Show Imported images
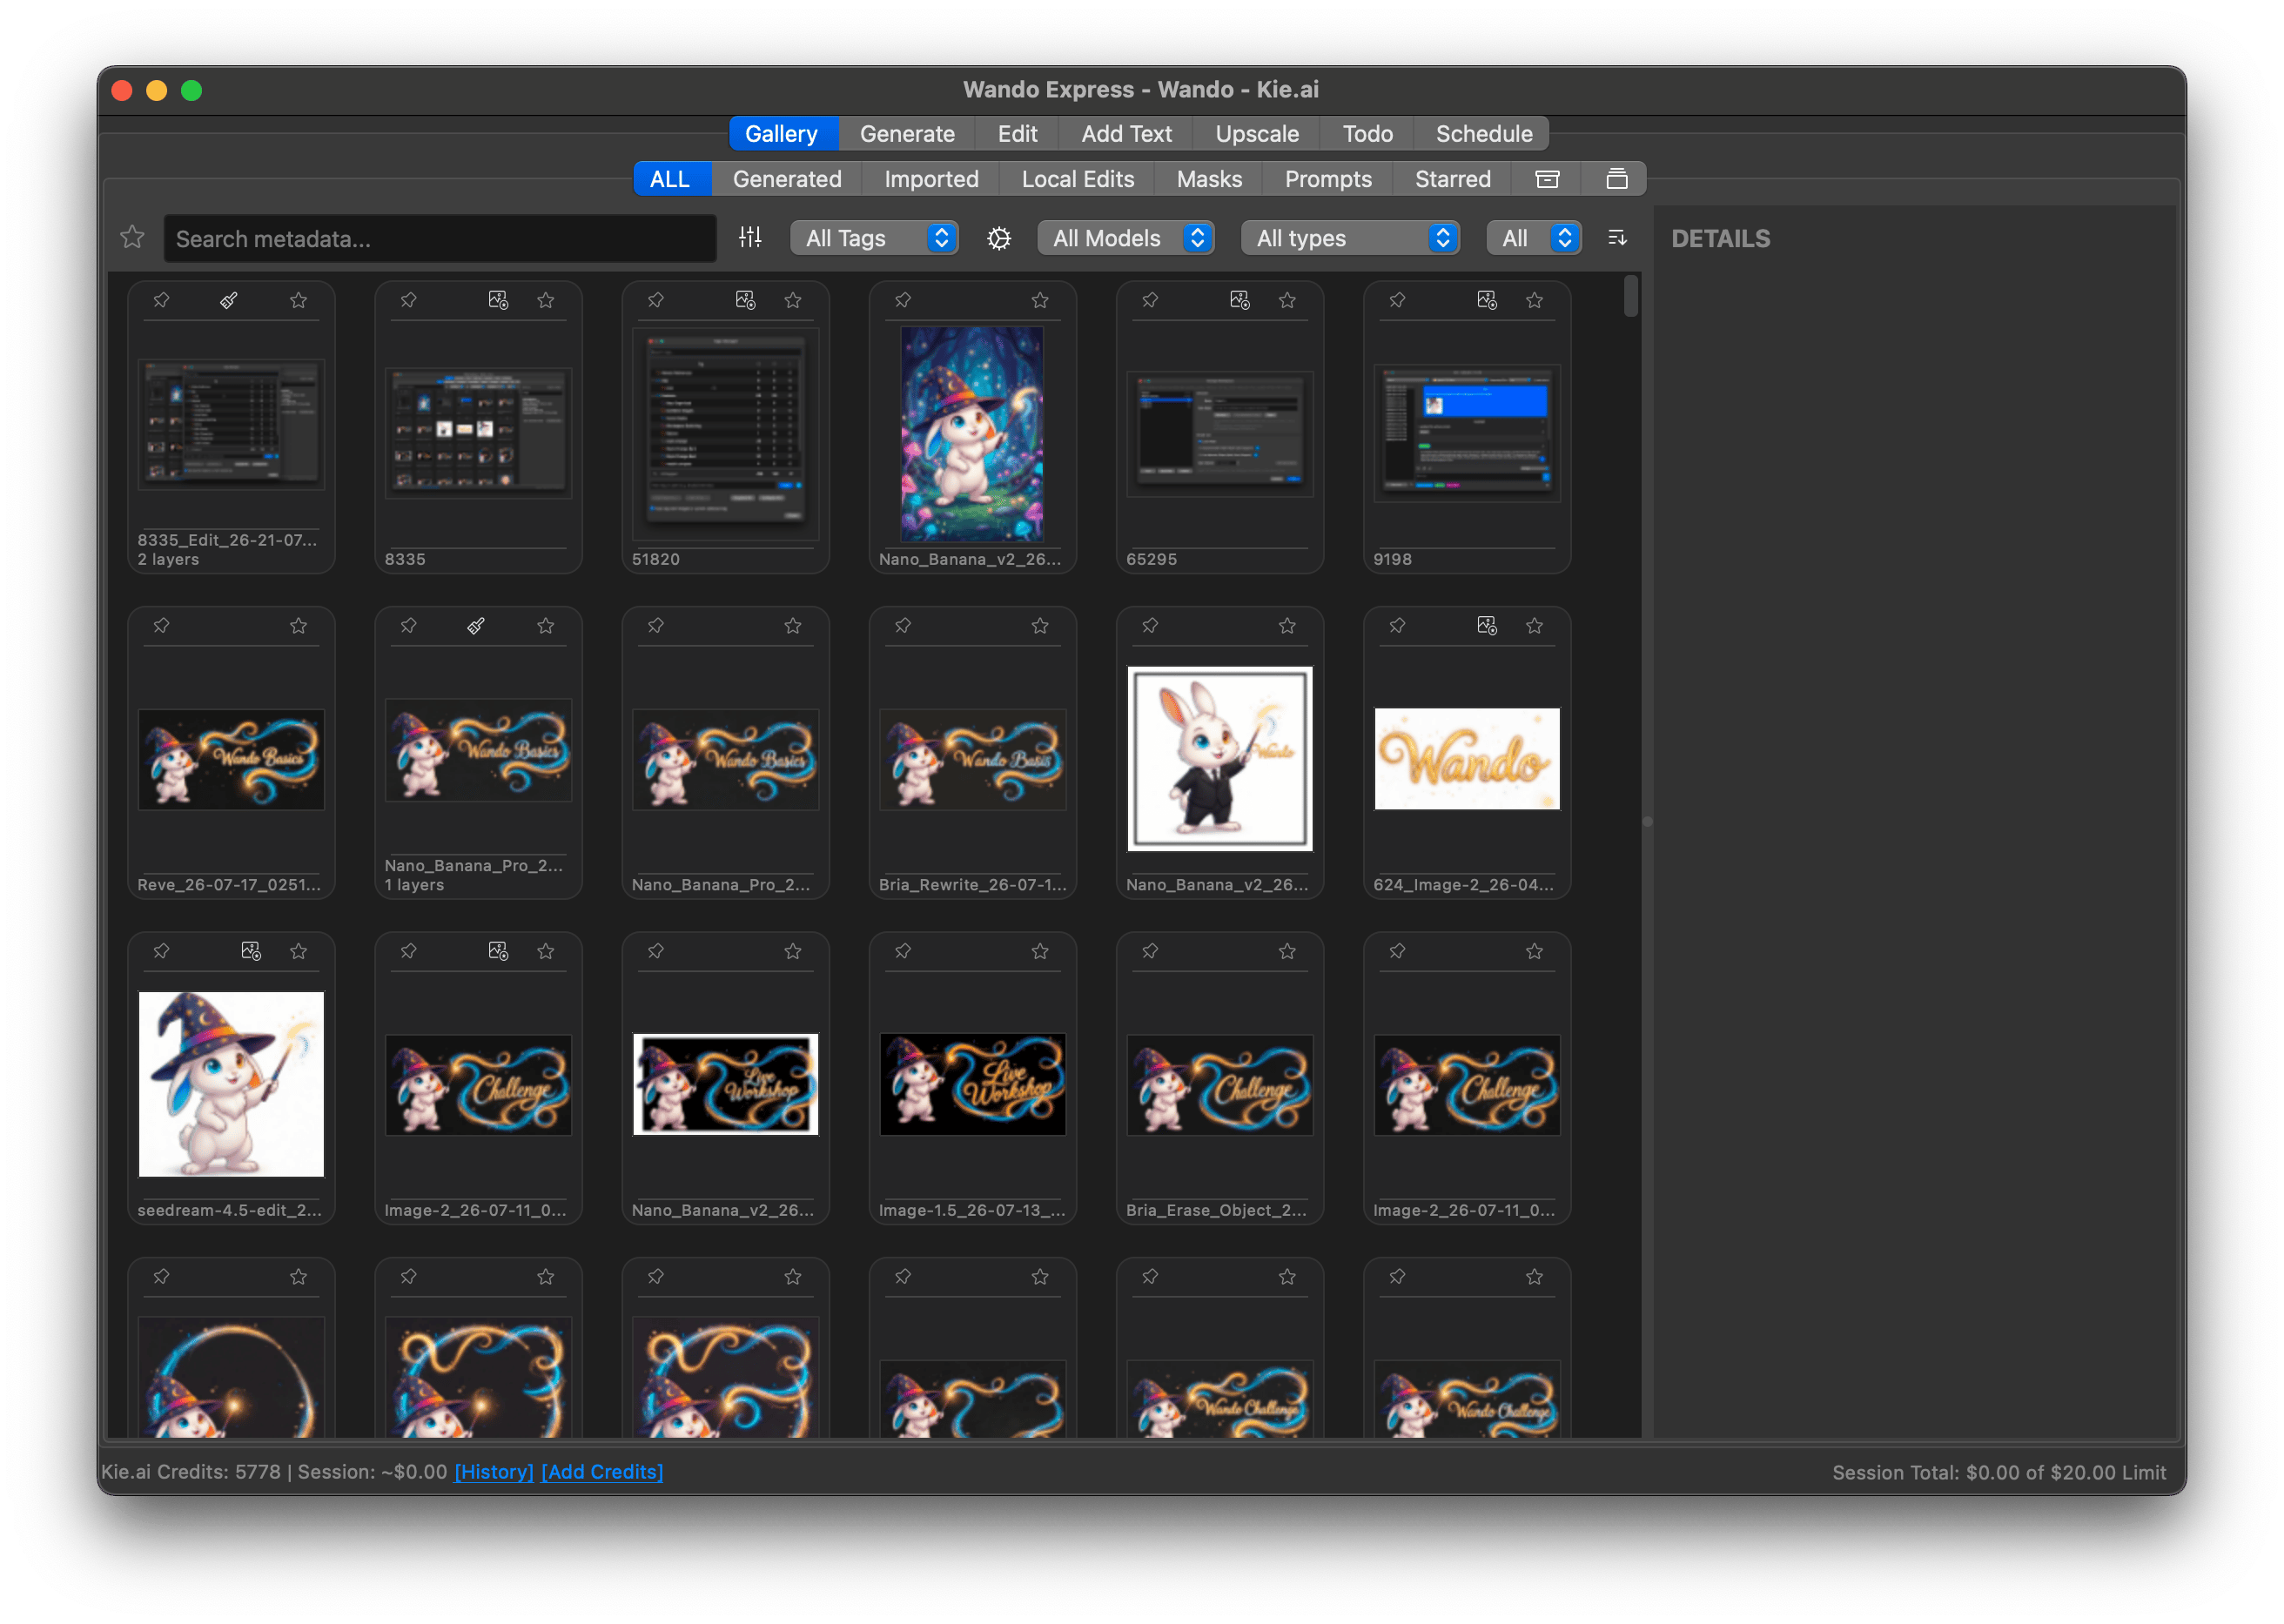2284x1624 pixels. pos(931,179)
